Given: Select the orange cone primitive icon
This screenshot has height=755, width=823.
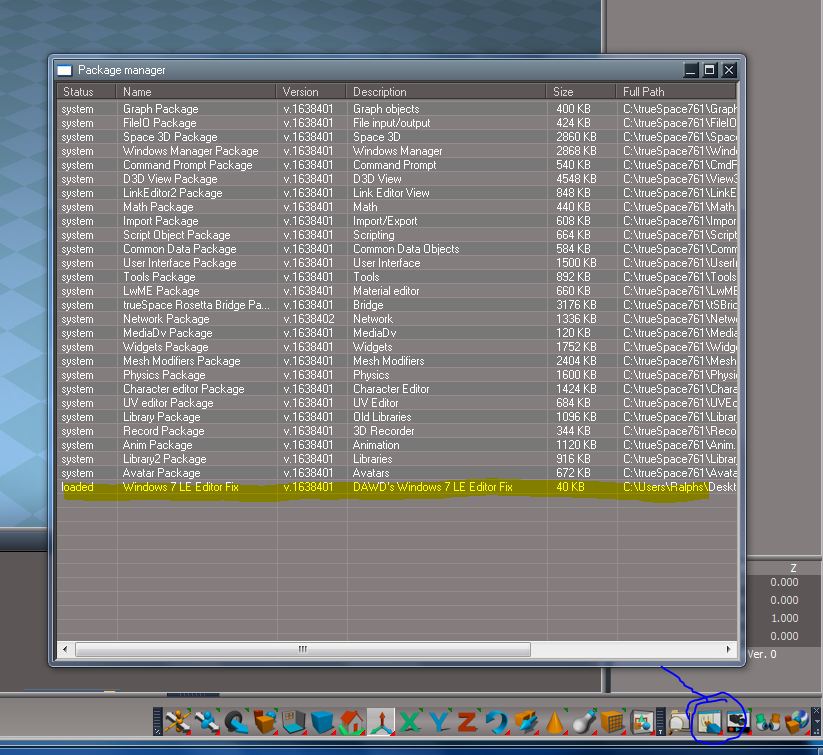Looking at the screenshot, I should pyautogui.click(x=554, y=722).
